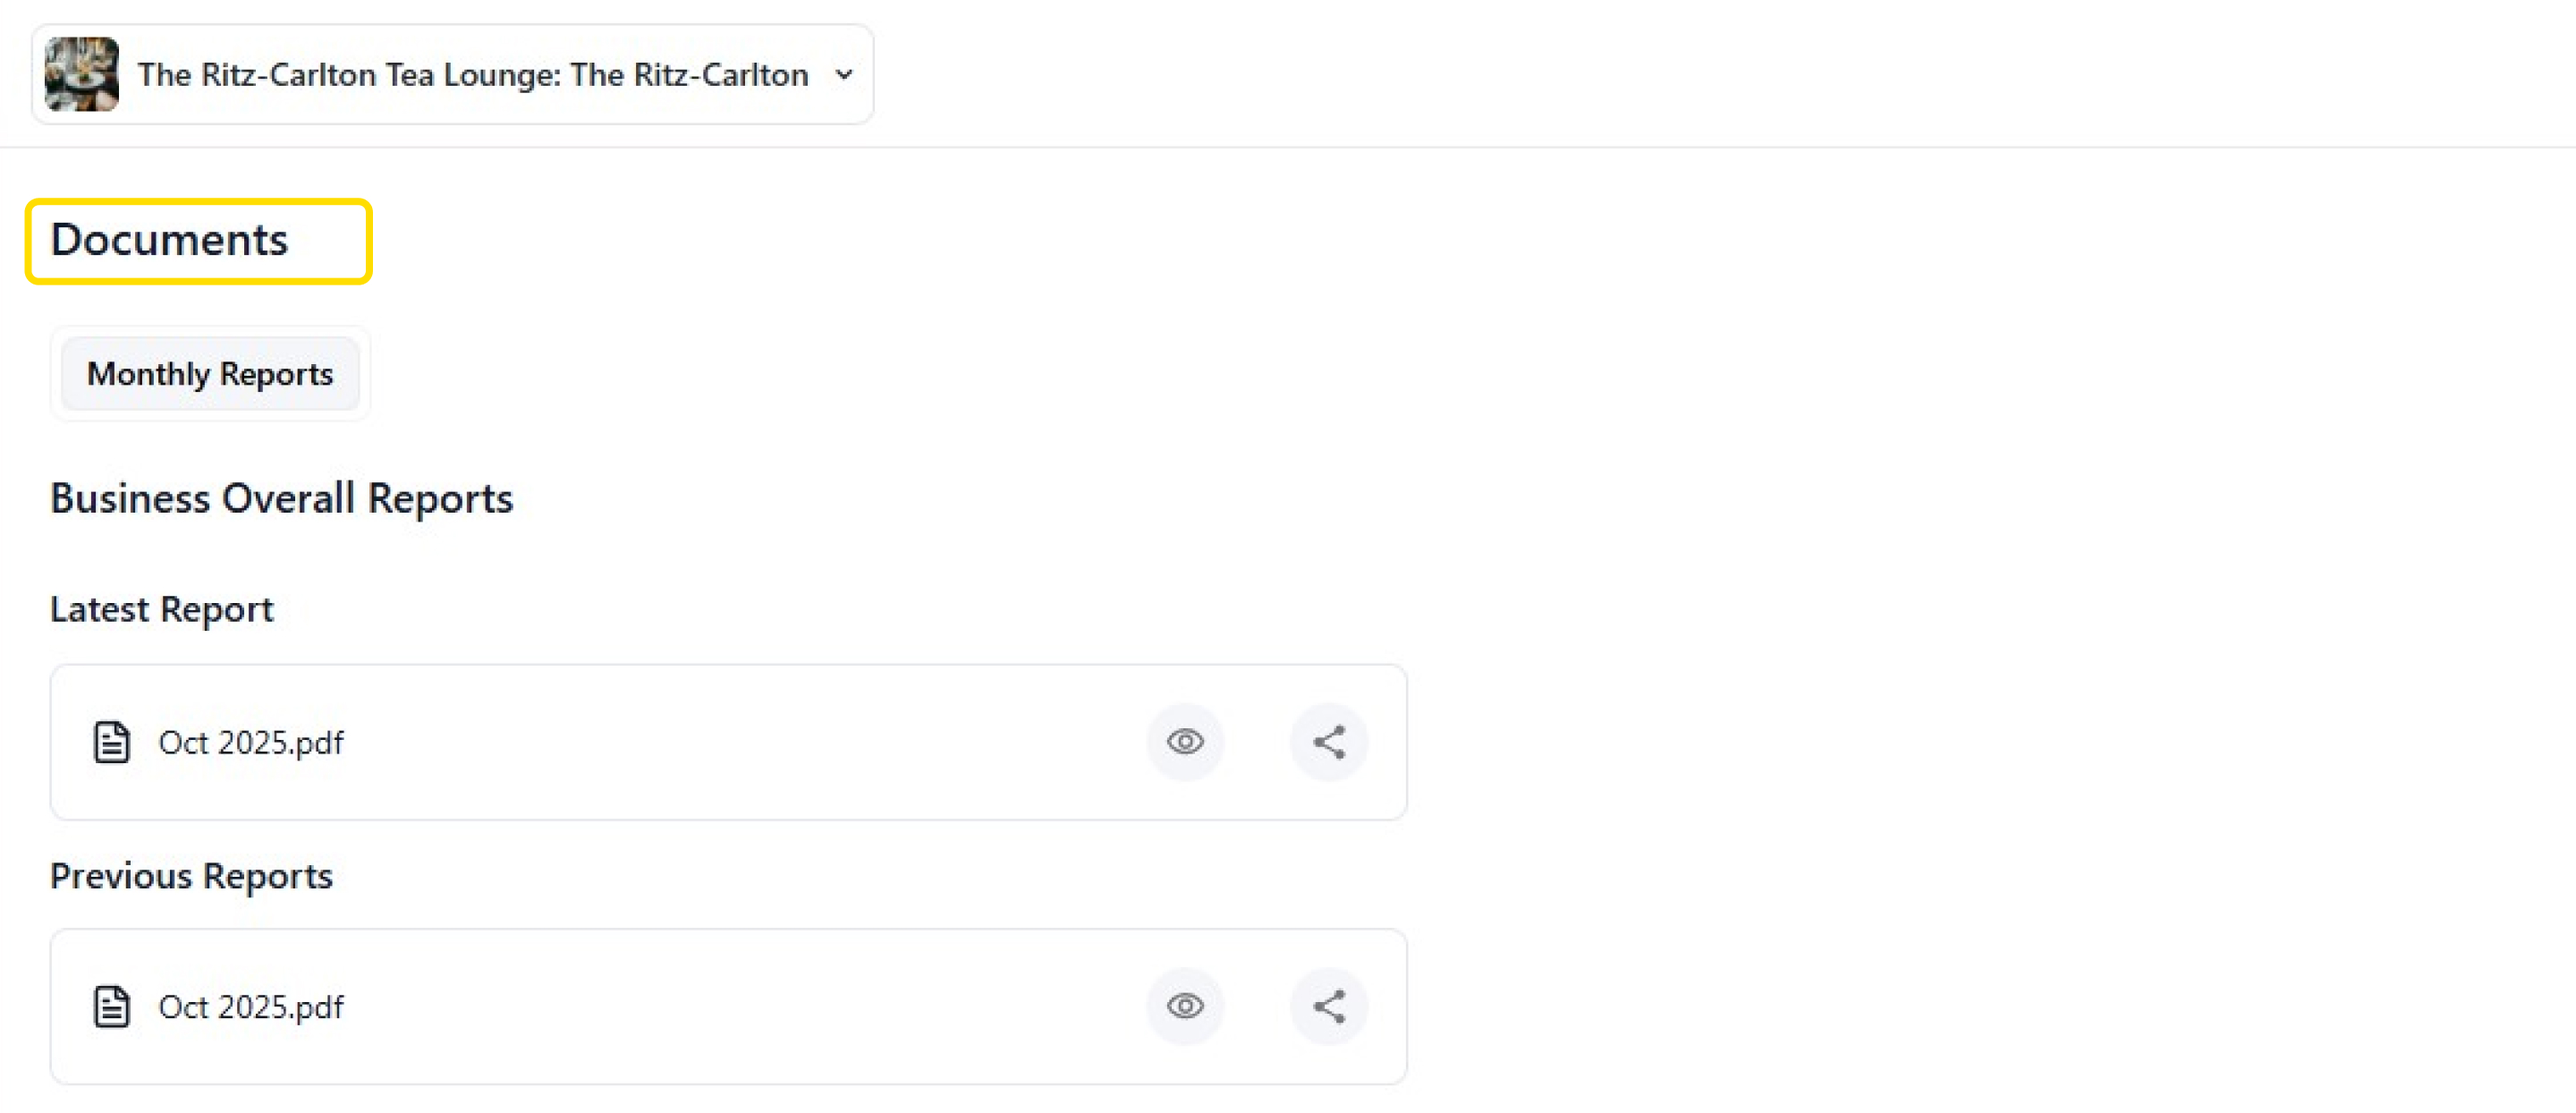Click the Business Overall Reports heading
This screenshot has height=1113, width=2576.
pos(281,498)
